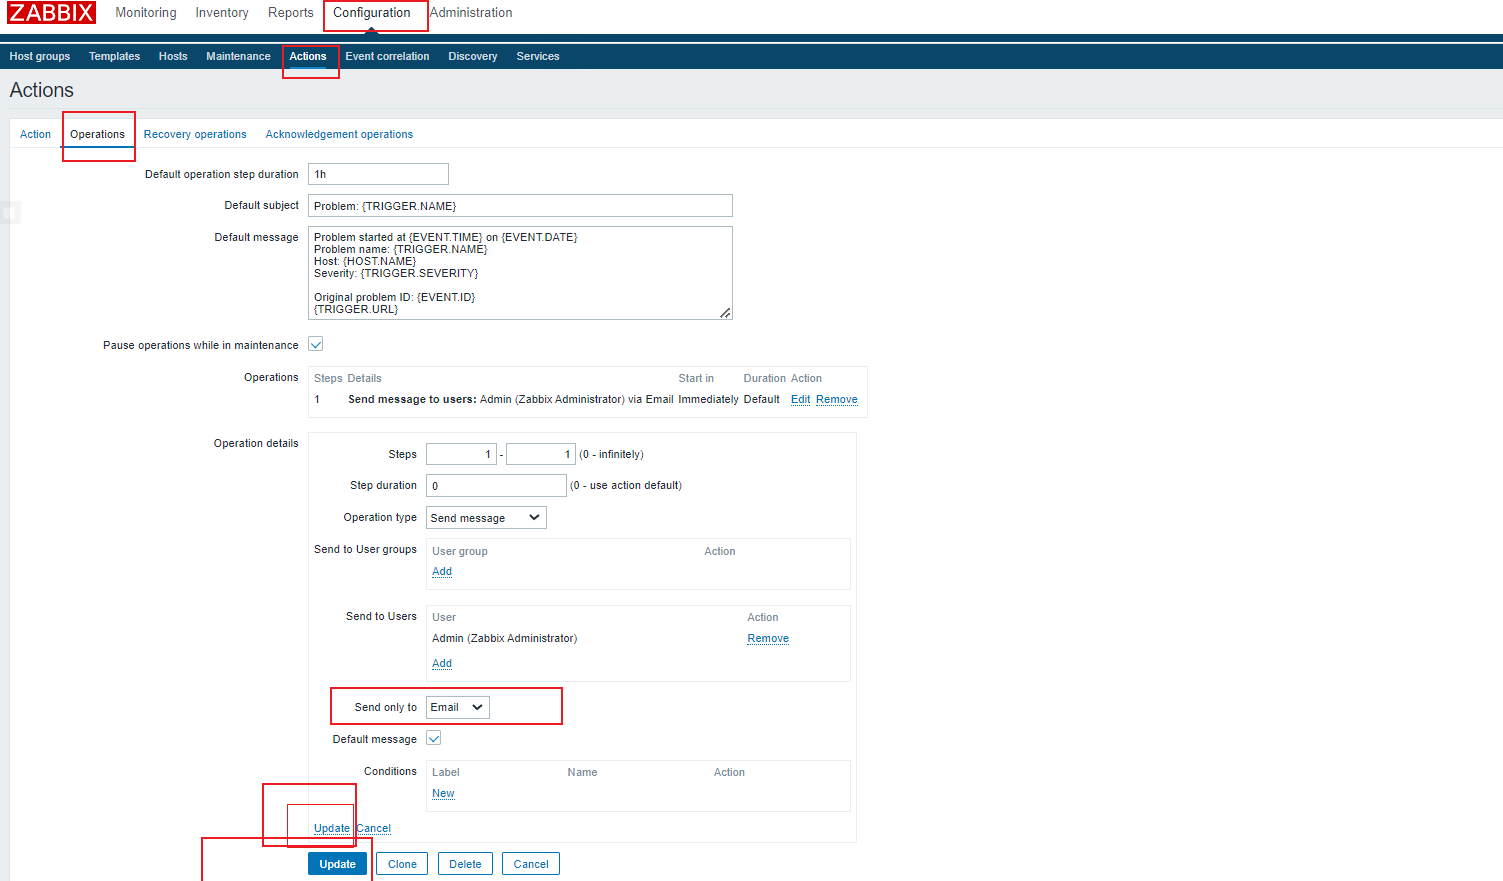The height and width of the screenshot is (881, 1503).
Task: Go to Actions submenu
Action: [x=308, y=56]
